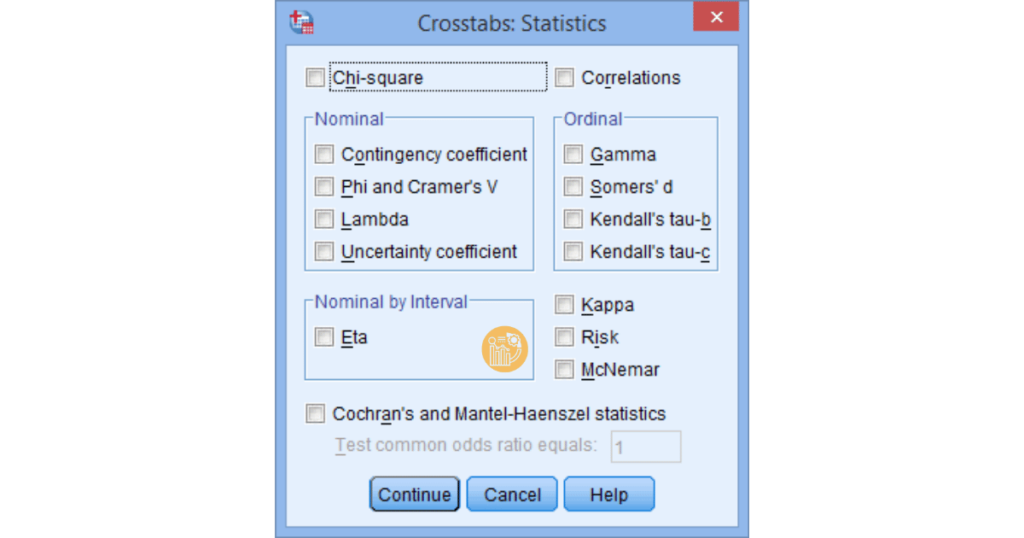Check the Gamma ordinal statistic

(x=573, y=154)
